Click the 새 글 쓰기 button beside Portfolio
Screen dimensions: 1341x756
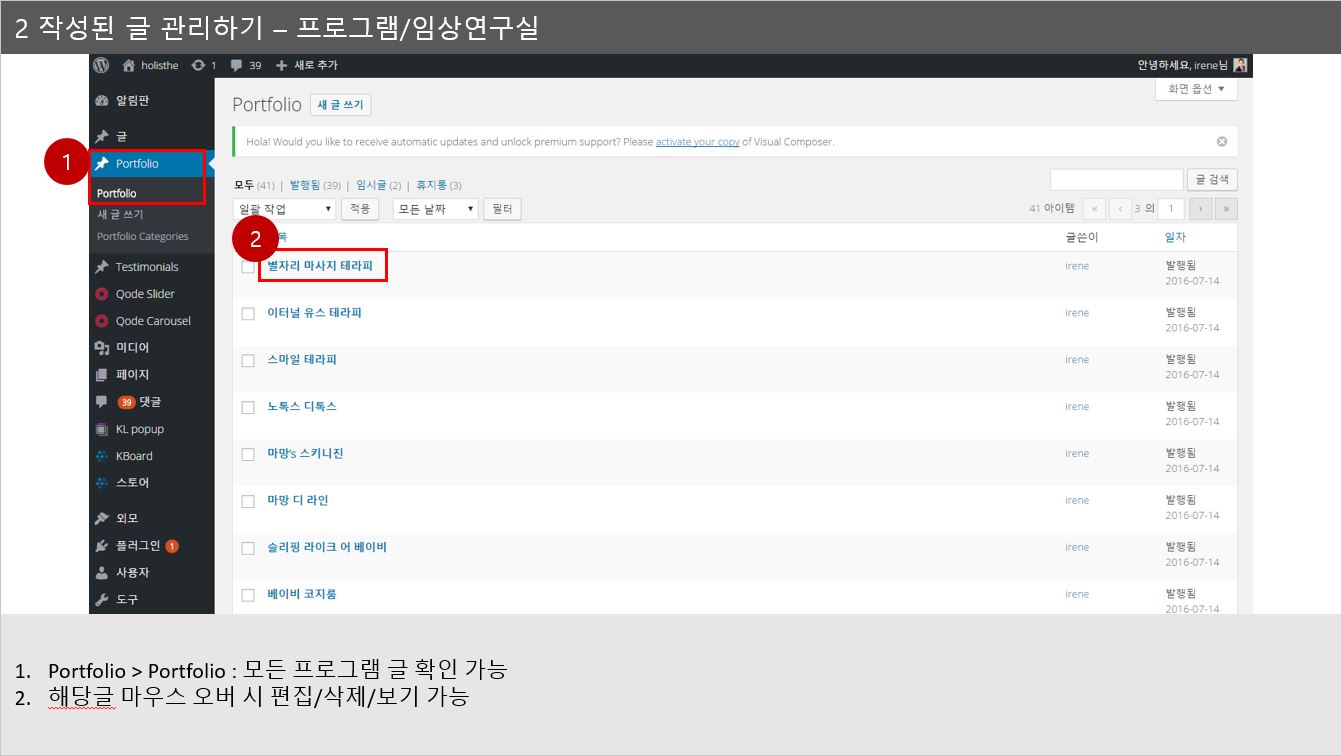click(x=341, y=105)
